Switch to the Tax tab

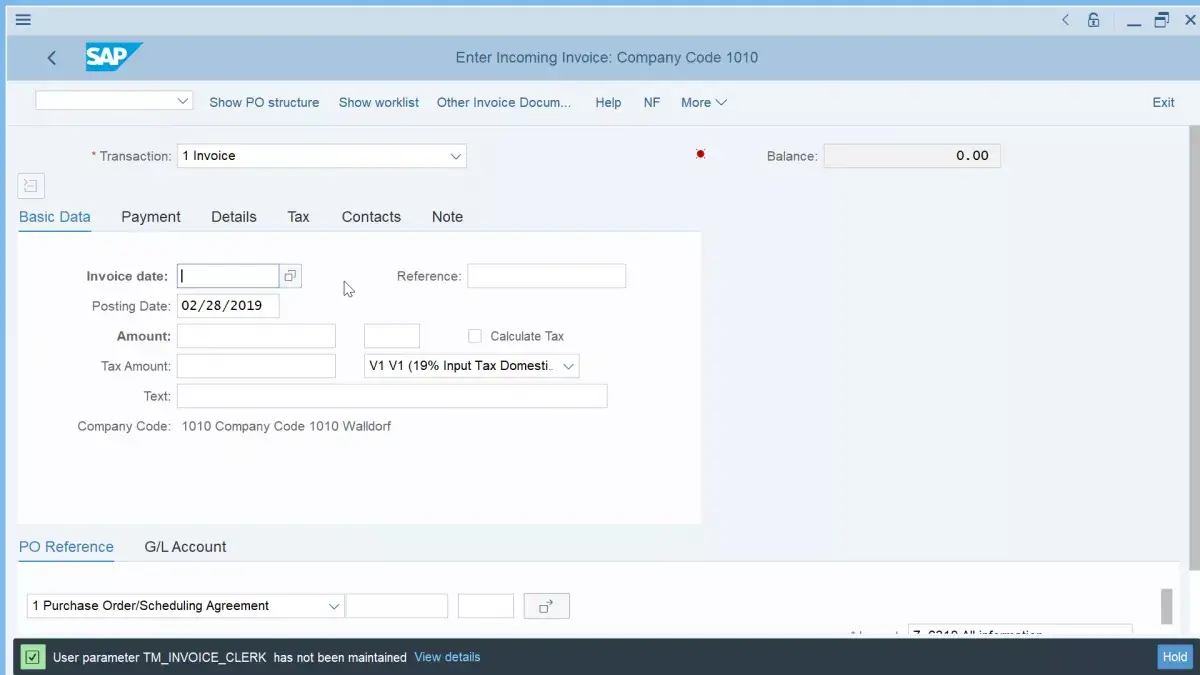click(x=299, y=217)
